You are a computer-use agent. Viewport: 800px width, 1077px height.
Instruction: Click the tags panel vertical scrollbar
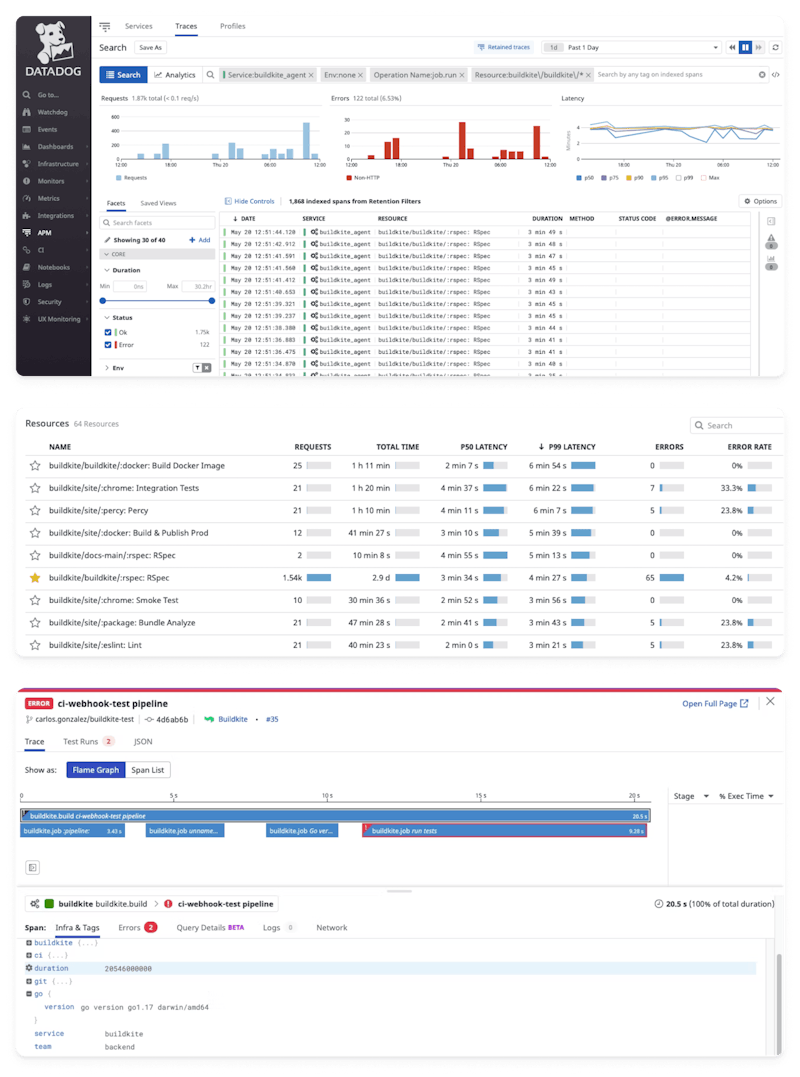pos(778,1003)
